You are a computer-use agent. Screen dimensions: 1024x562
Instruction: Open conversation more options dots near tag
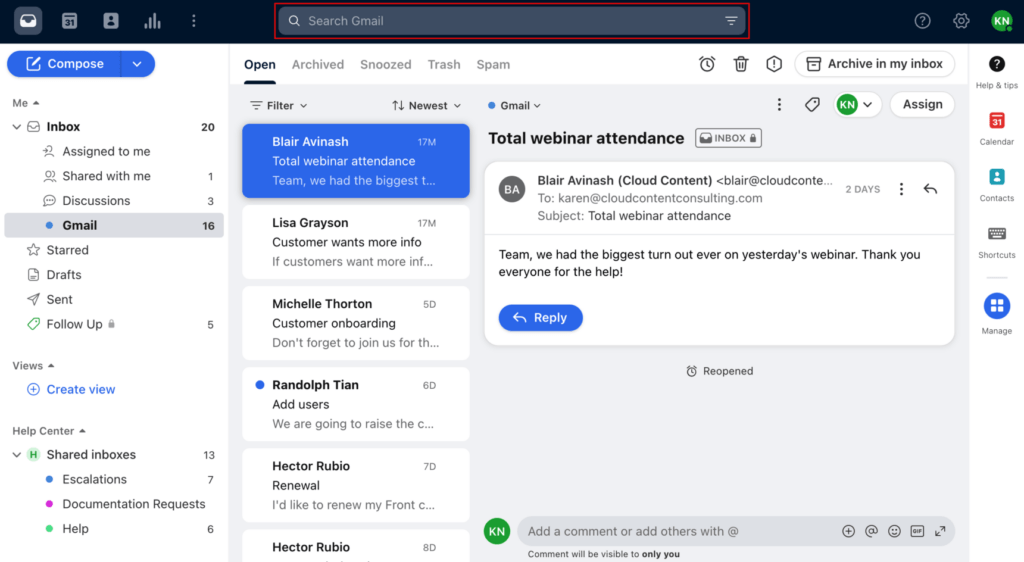[x=779, y=104]
